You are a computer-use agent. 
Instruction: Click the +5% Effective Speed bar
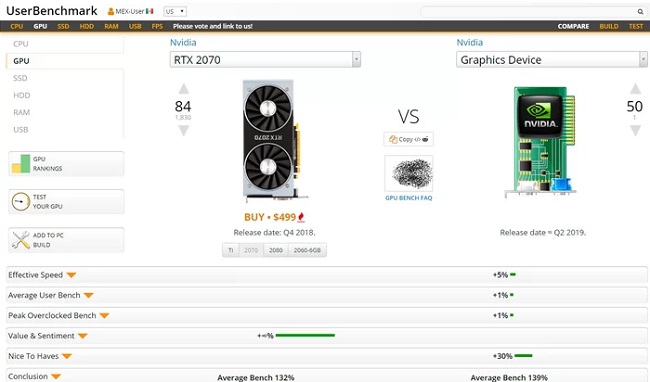click(513, 274)
